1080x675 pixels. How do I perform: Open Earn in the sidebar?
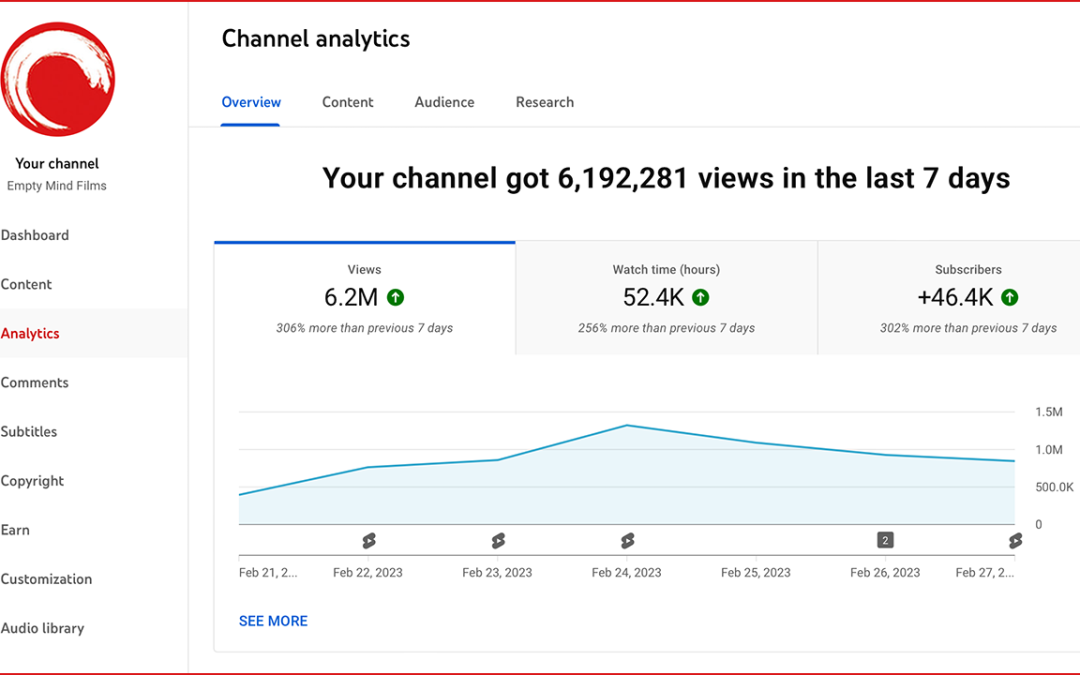click(x=15, y=530)
